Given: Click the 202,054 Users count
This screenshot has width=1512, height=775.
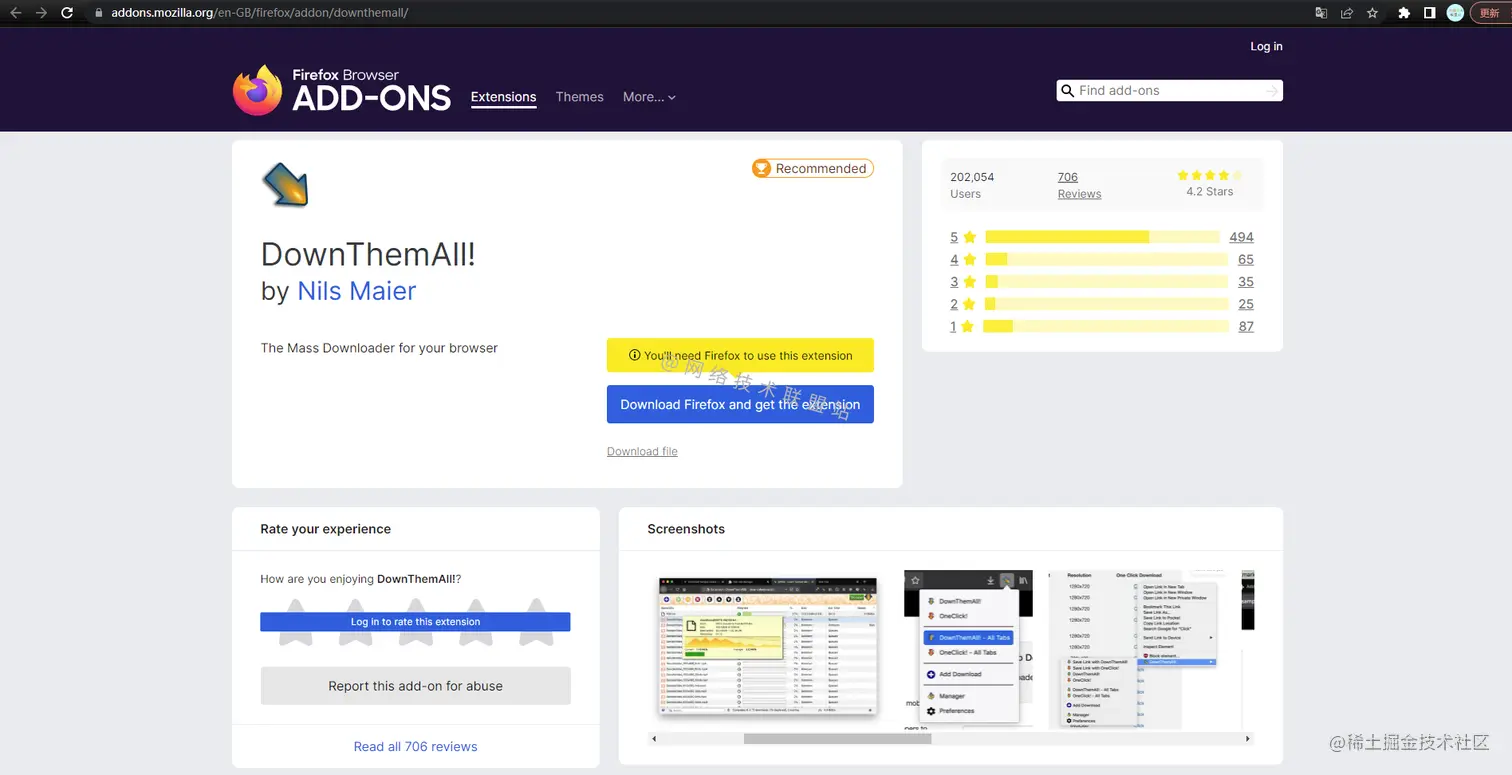Looking at the screenshot, I should point(972,185).
